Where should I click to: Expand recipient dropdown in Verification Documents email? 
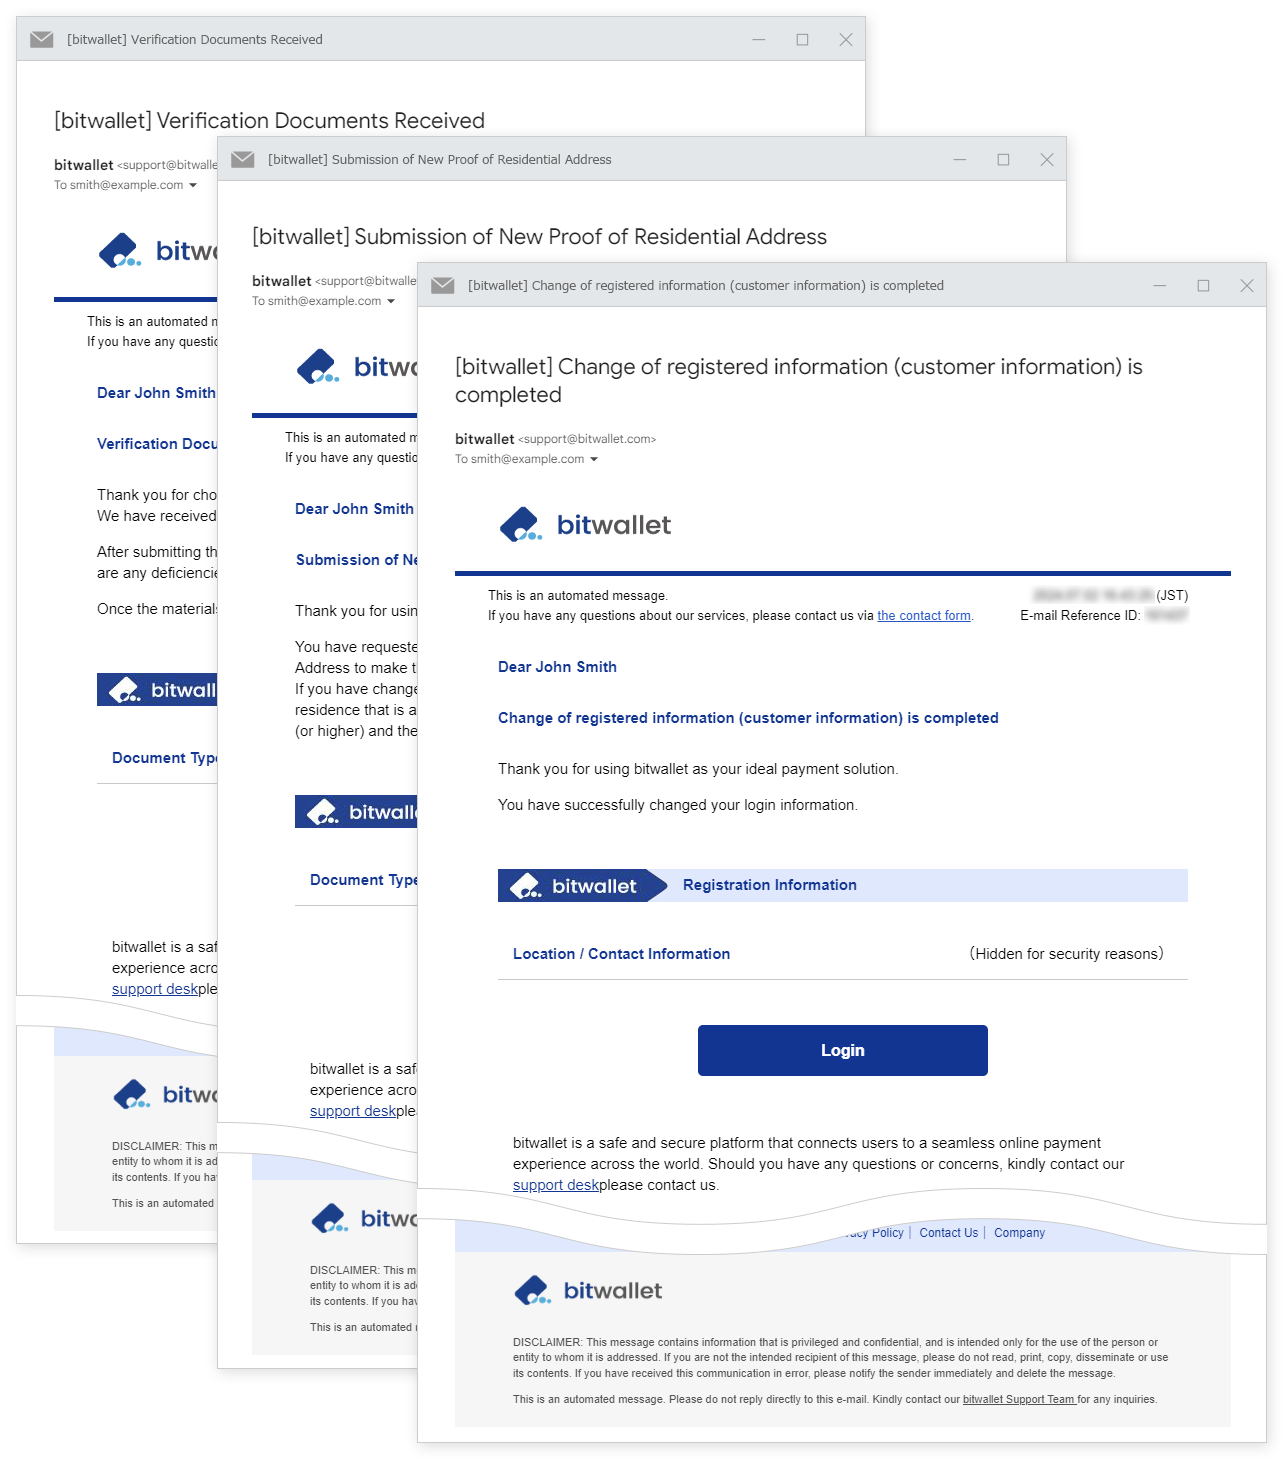point(193,186)
